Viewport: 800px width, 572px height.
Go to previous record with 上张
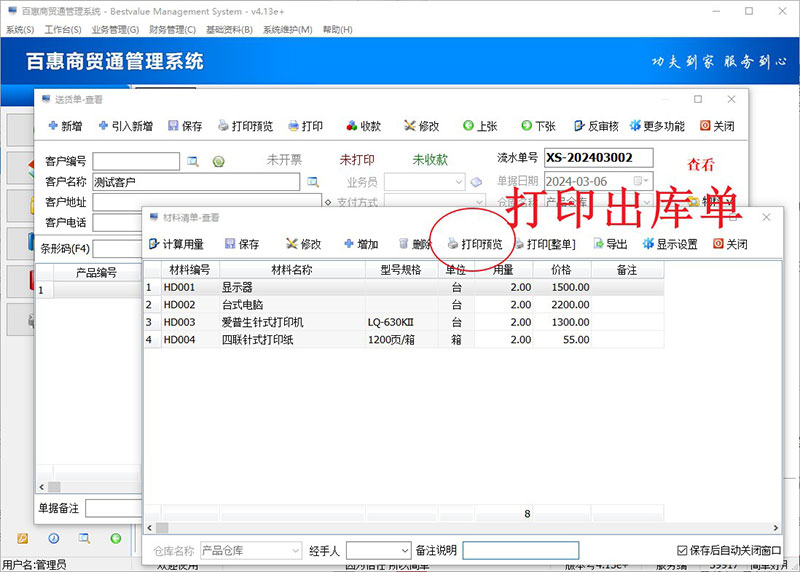click(479, 126)
